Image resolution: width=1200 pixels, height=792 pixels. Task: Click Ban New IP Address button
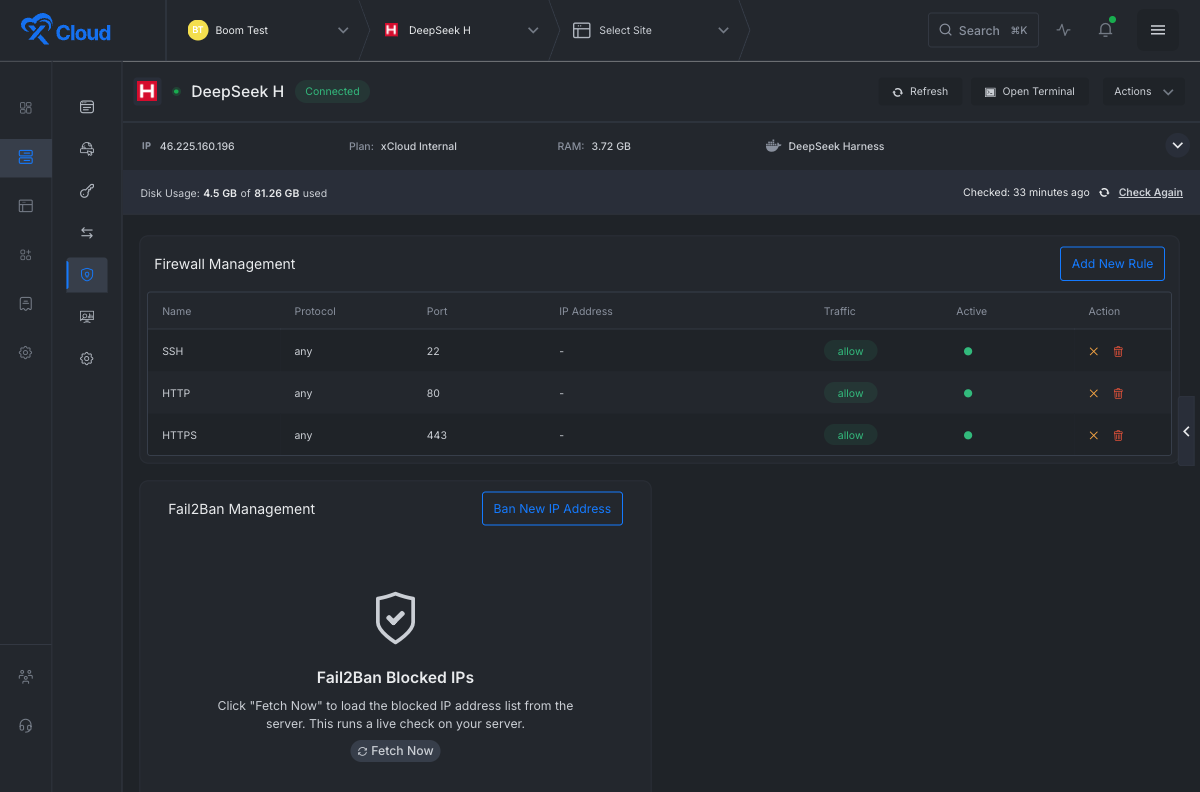552,508
